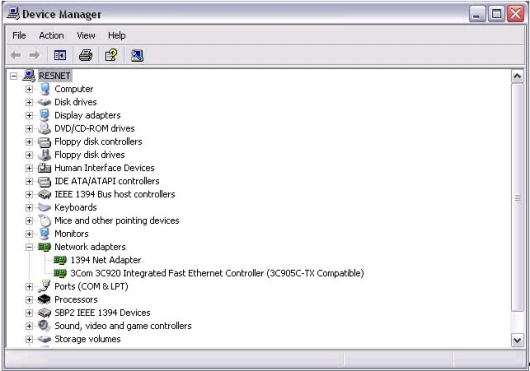
Task: Click the Display adapters icon
Action: pyautogui.click(x=44, y=115)
